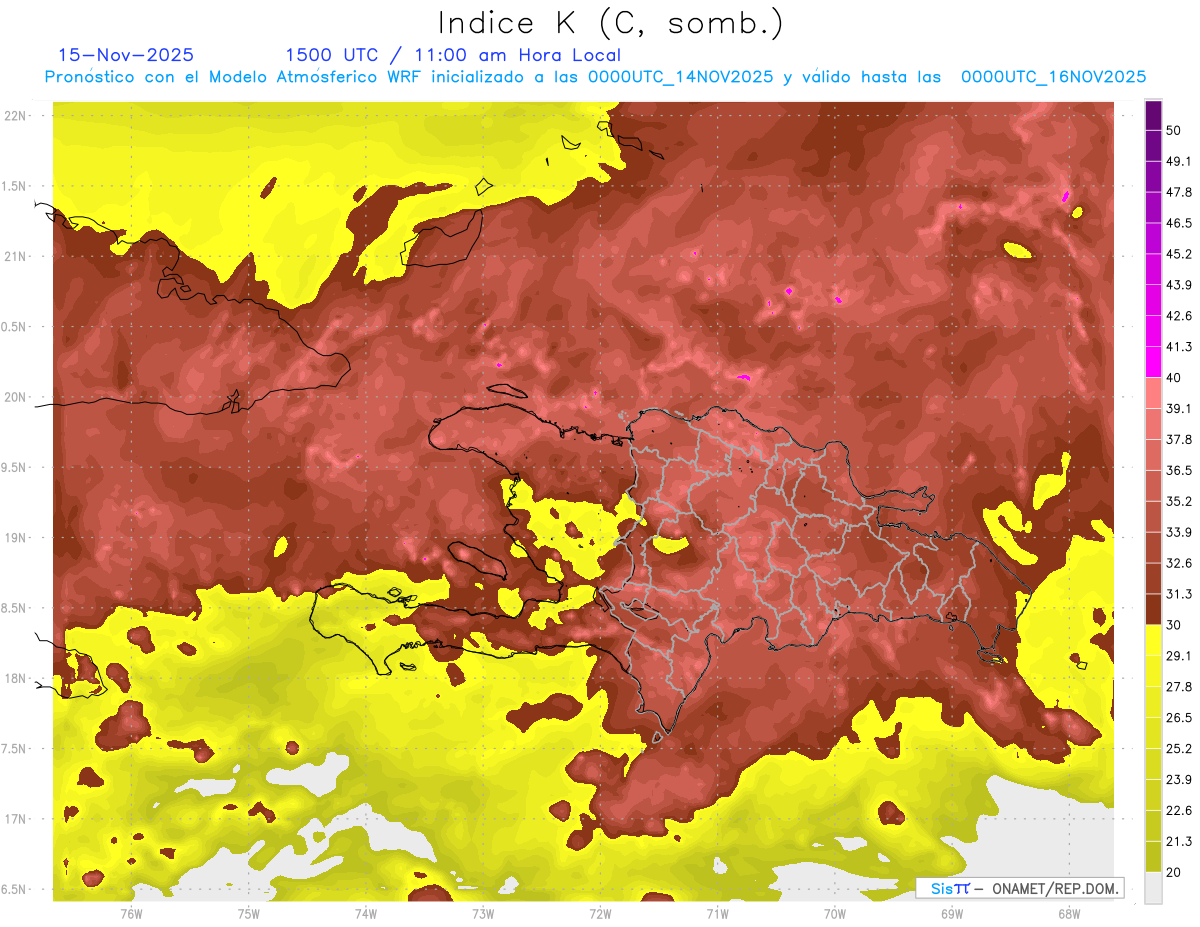Click the longitude label '68W'
1200x927 pixels.
coord(1068,914)
